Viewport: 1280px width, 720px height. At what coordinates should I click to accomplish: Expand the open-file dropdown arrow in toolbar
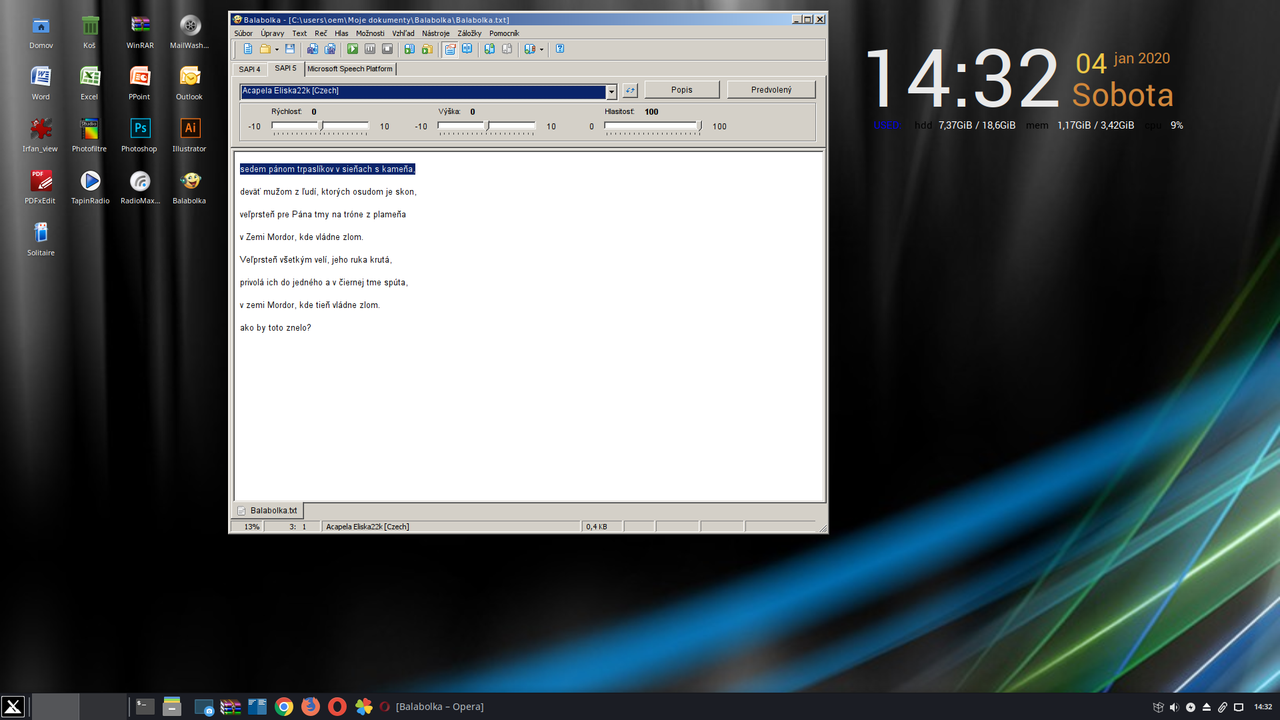pos(277,49)
